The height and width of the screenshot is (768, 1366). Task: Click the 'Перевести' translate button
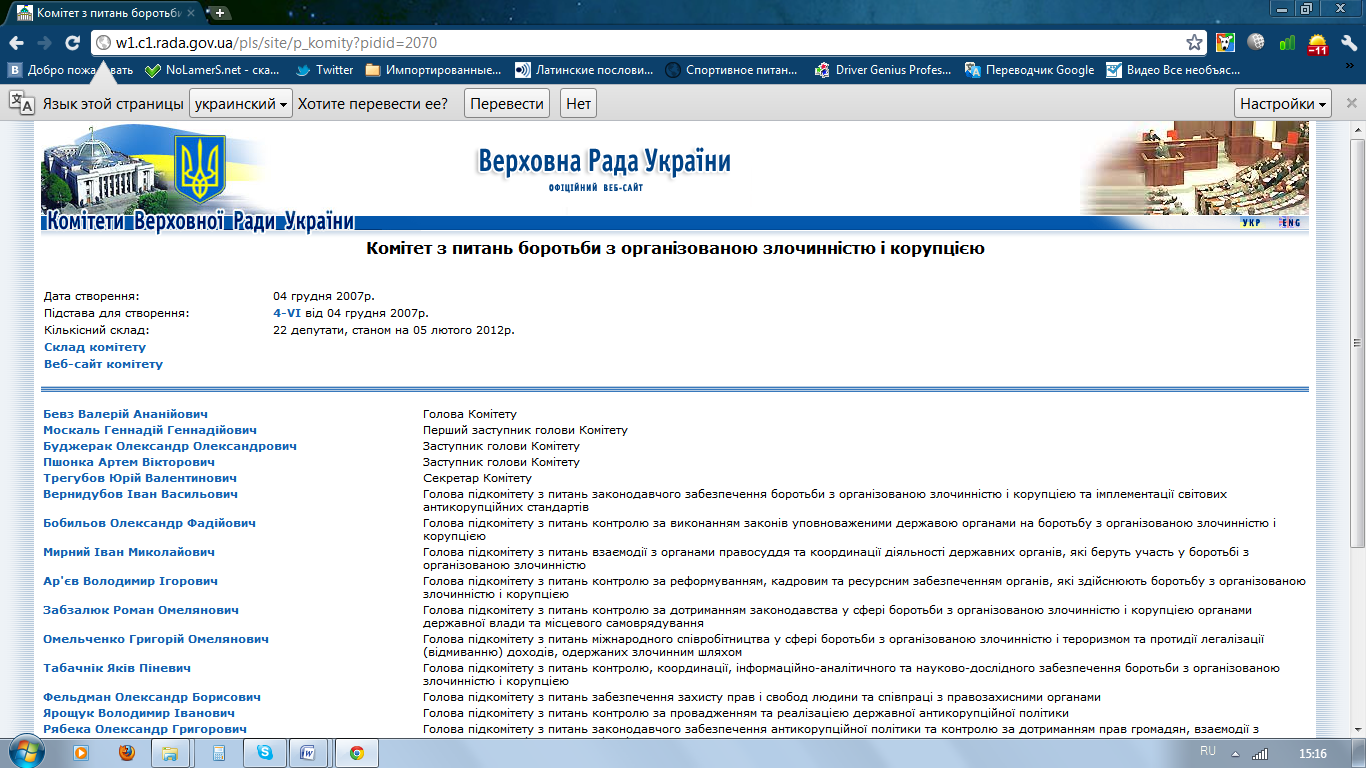pos(508,103)
